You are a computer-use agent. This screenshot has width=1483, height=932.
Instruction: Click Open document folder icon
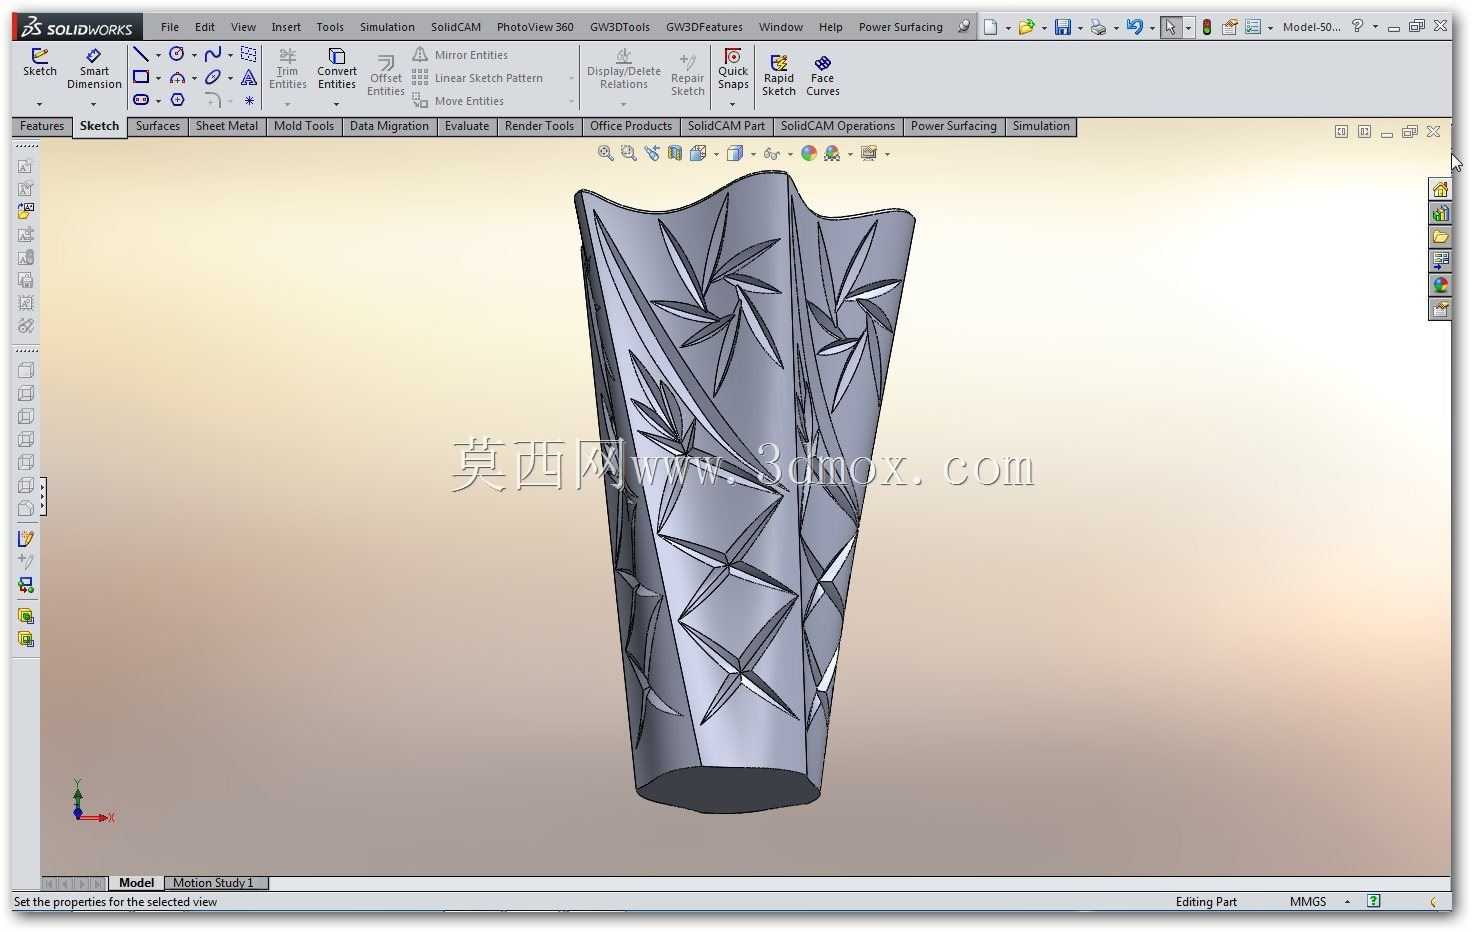coord(1026,27)
